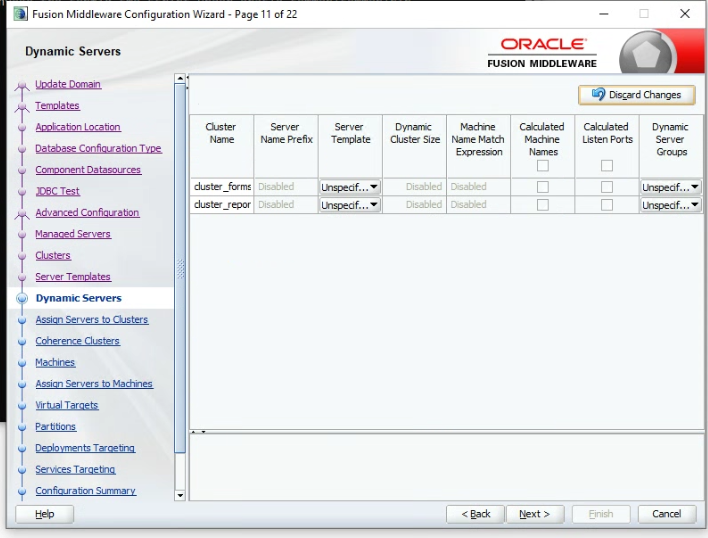Open Dynamic Server Groups dropdown for cluster_repor

tap(671, 205)
